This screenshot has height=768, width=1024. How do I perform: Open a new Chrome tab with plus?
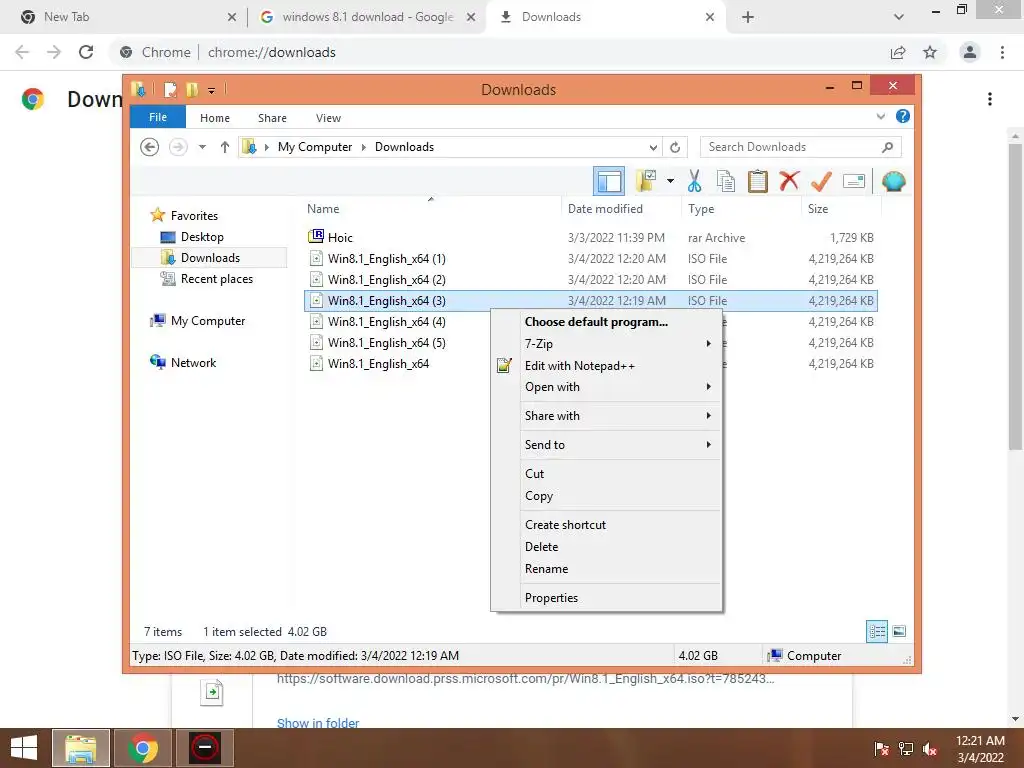(x=748, y=17)
